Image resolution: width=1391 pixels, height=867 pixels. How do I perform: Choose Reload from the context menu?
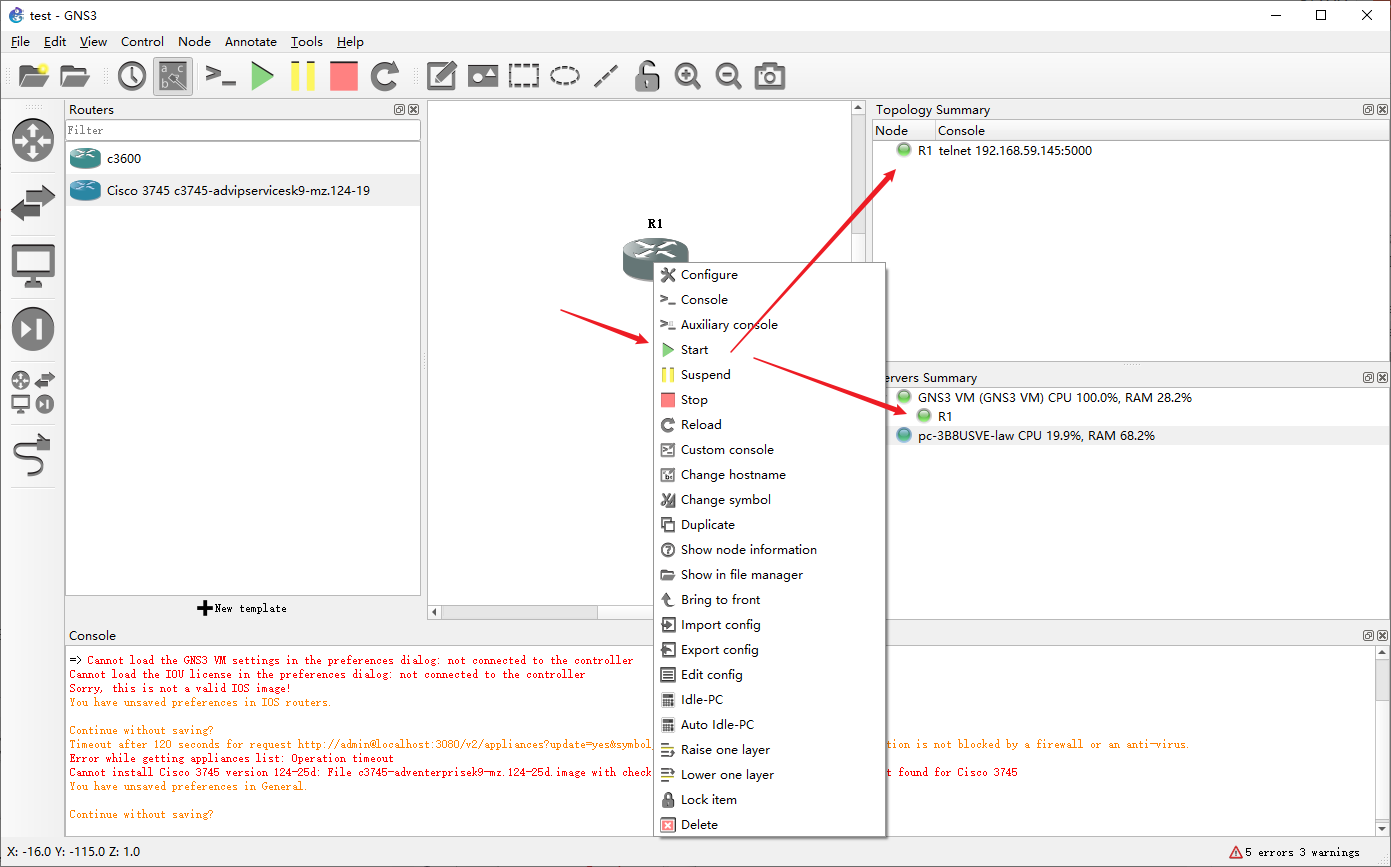point(769,425)
